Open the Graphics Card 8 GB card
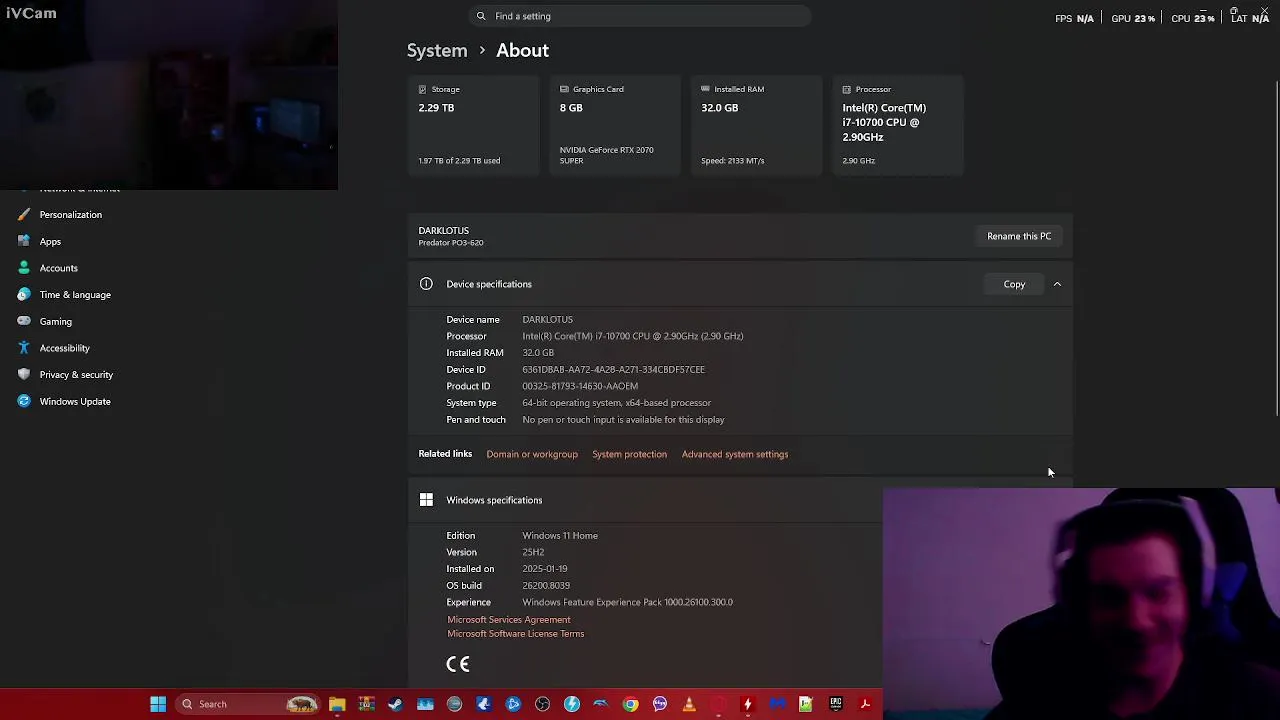This screenshot has height=720, width=1280. tap(615, 125)
